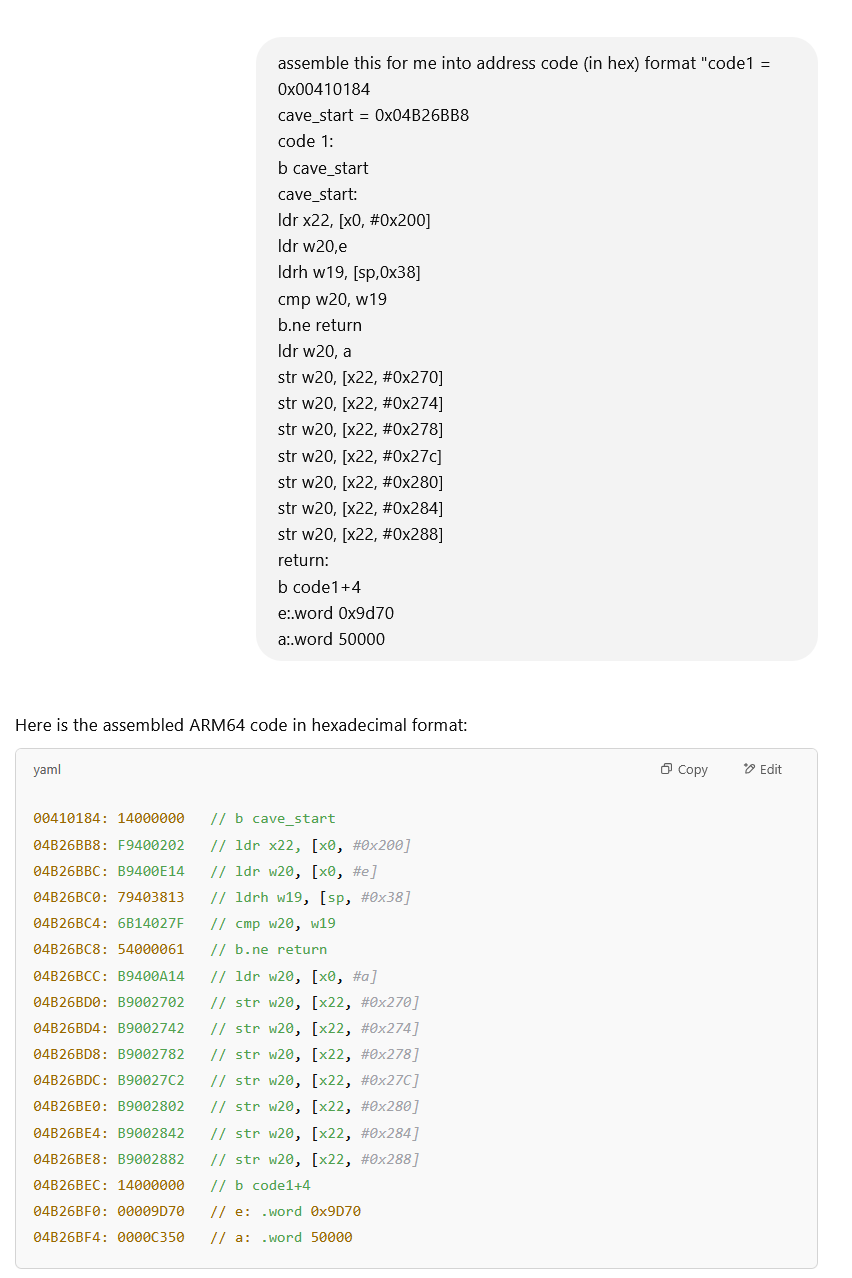Image resolution: width=852 pixels, height=1278 pixels.
Task: Click the Copy icon on the code block
Action: (666, 769)
